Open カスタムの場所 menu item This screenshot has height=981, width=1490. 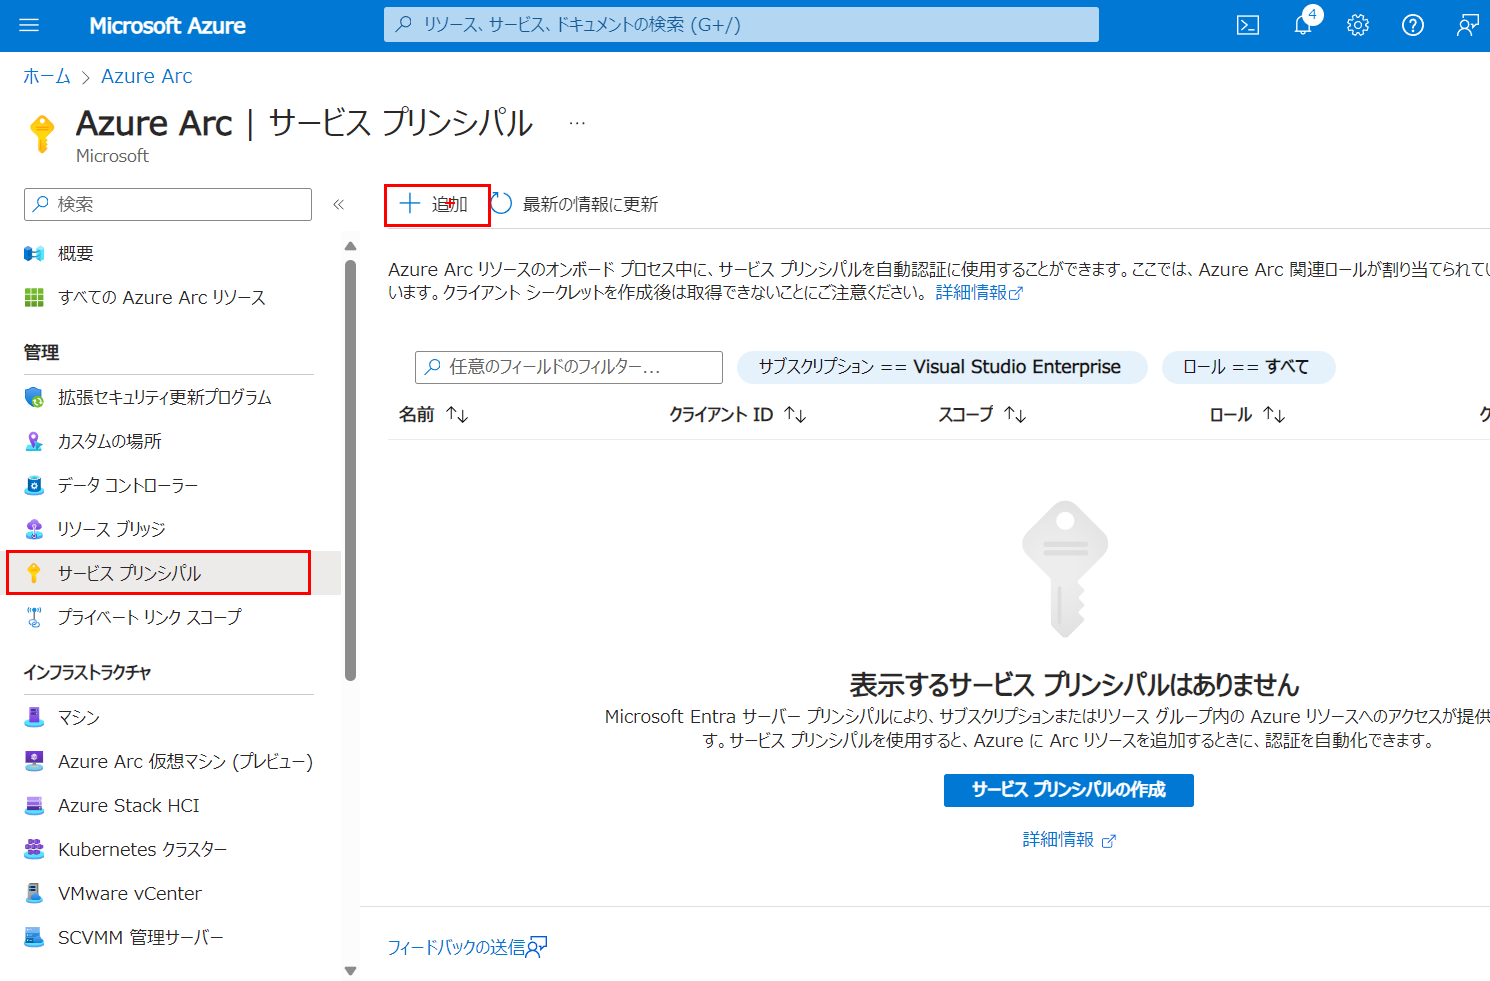[110, 442]
